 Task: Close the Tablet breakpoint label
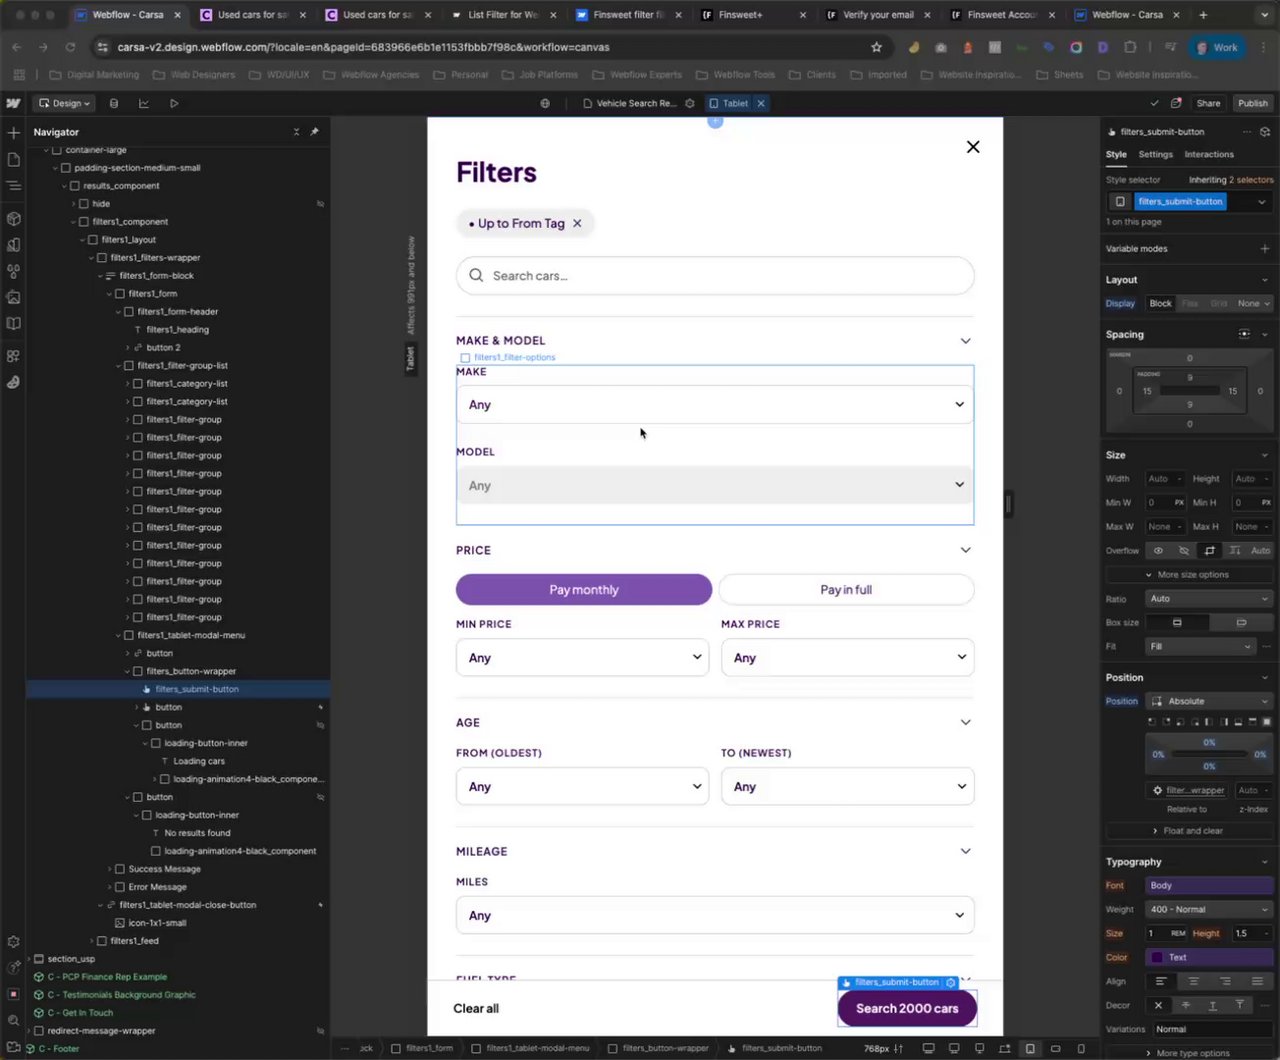coord(761,103)
